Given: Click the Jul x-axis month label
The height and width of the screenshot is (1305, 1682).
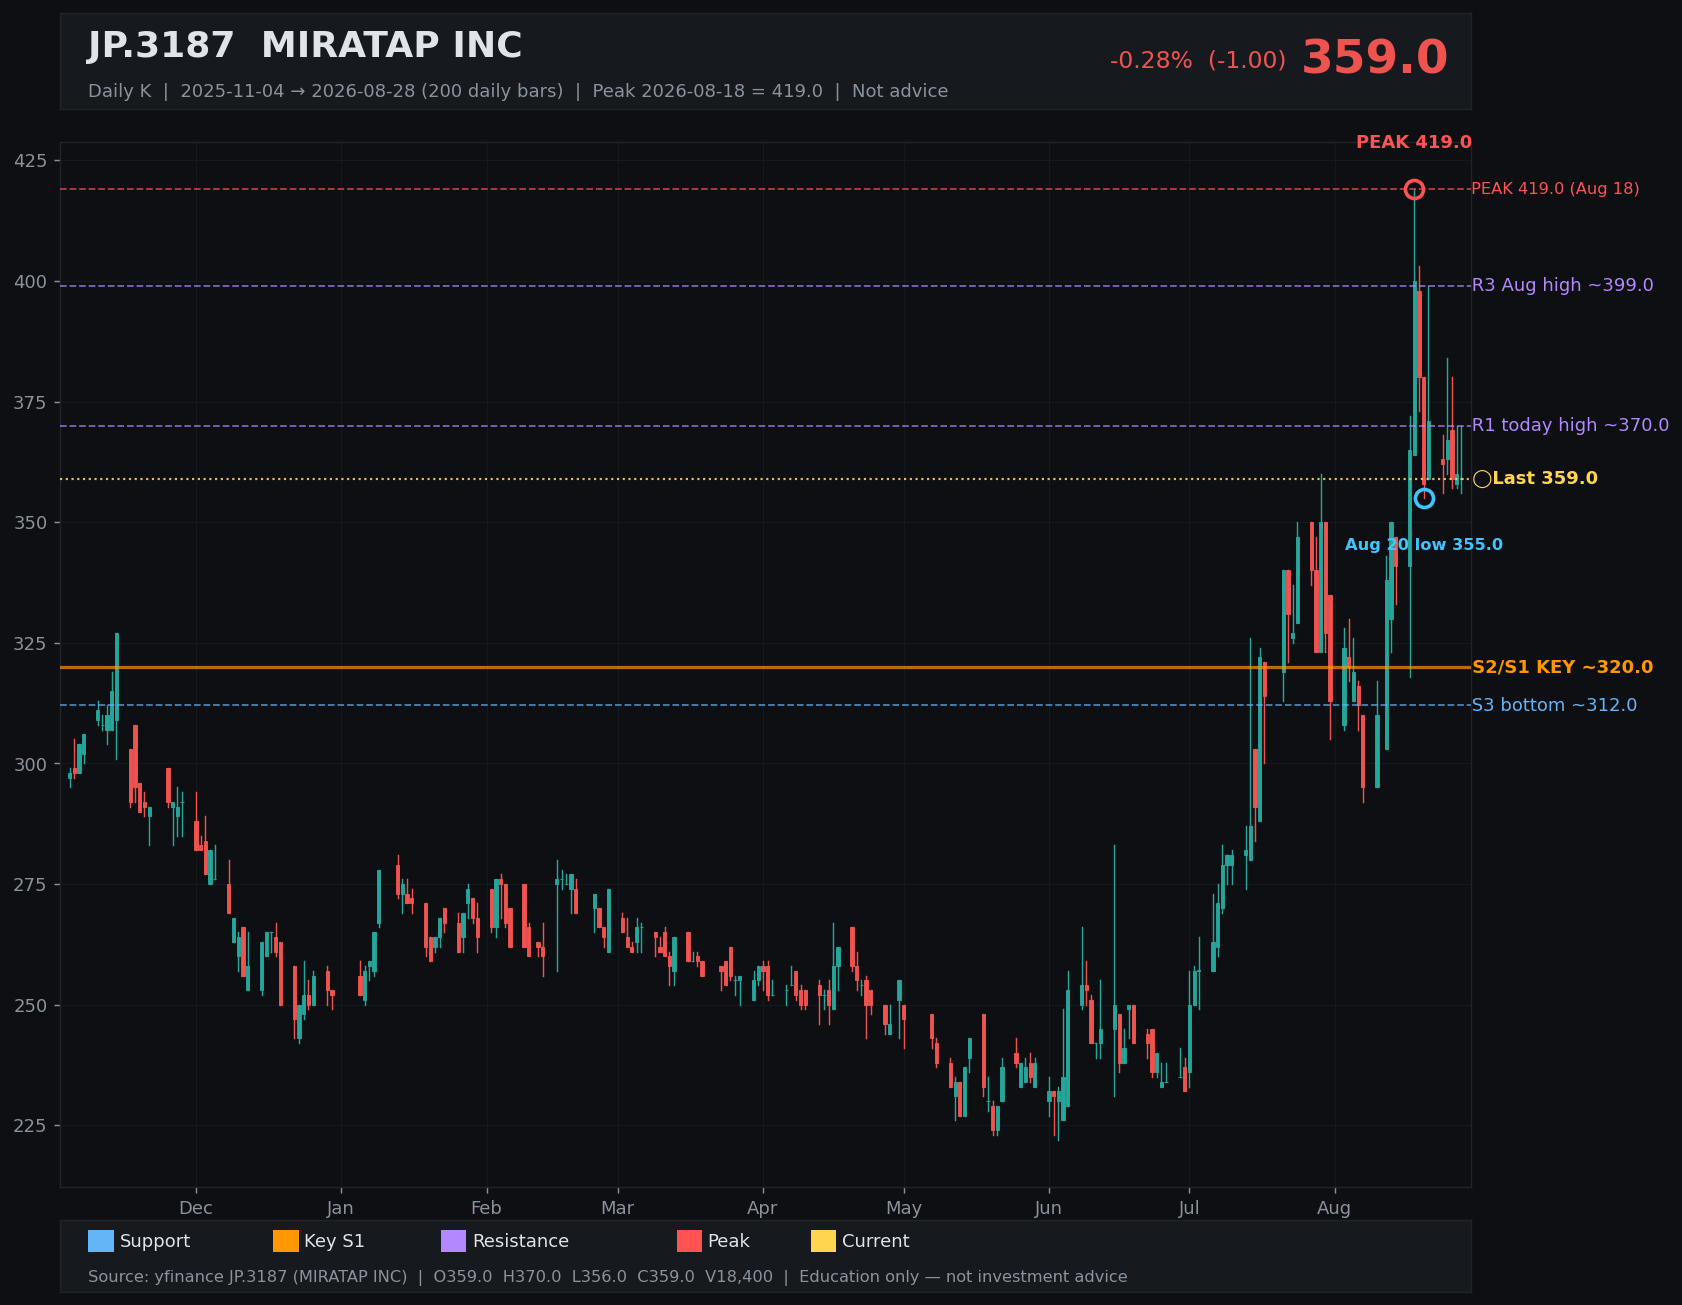Looking at the screenshot, I should (1189, 1208).
